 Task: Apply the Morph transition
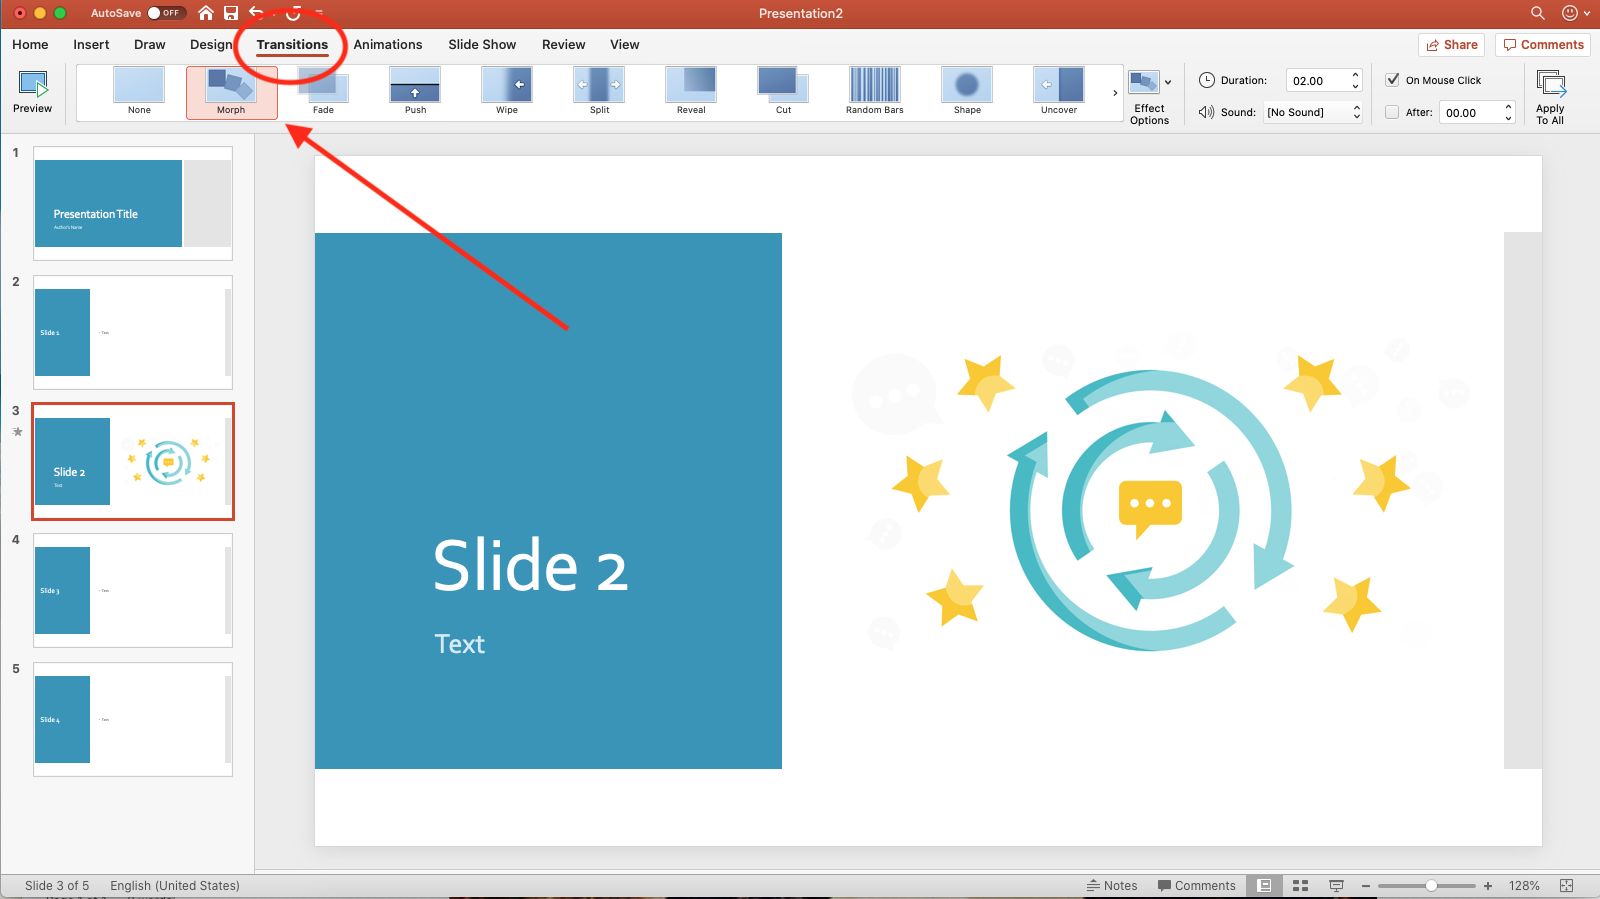pos(231,91)
